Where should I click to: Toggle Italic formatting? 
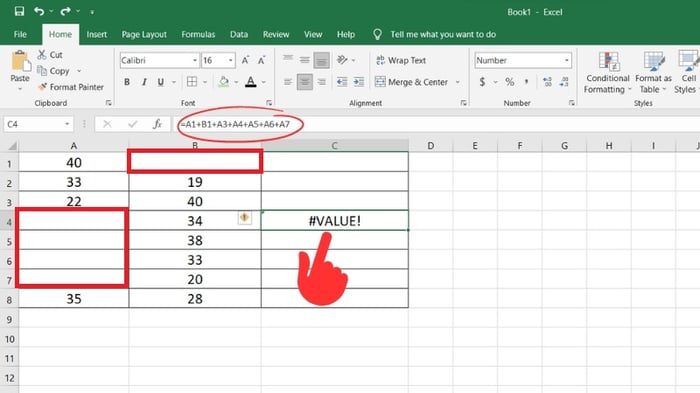tap(144, 82)
